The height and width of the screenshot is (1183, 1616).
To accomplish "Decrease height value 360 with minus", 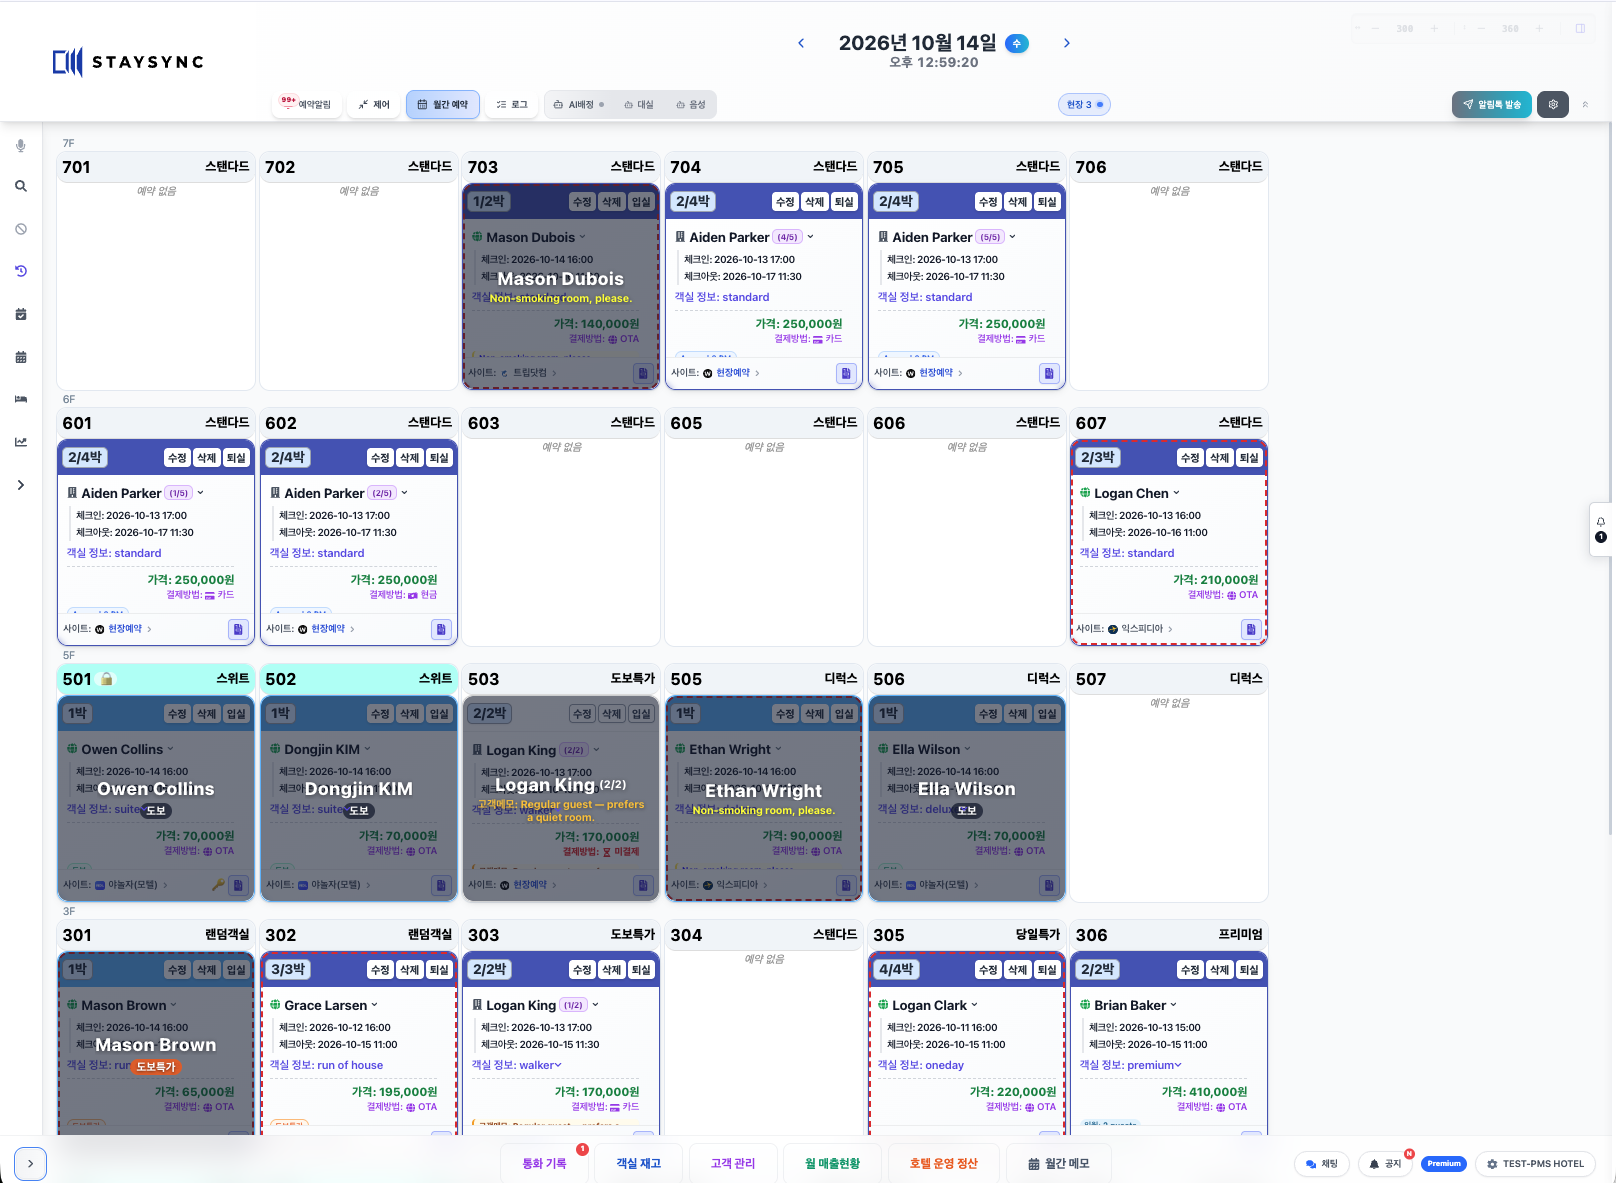I will pyautogui.click(x=1483, y=29).
